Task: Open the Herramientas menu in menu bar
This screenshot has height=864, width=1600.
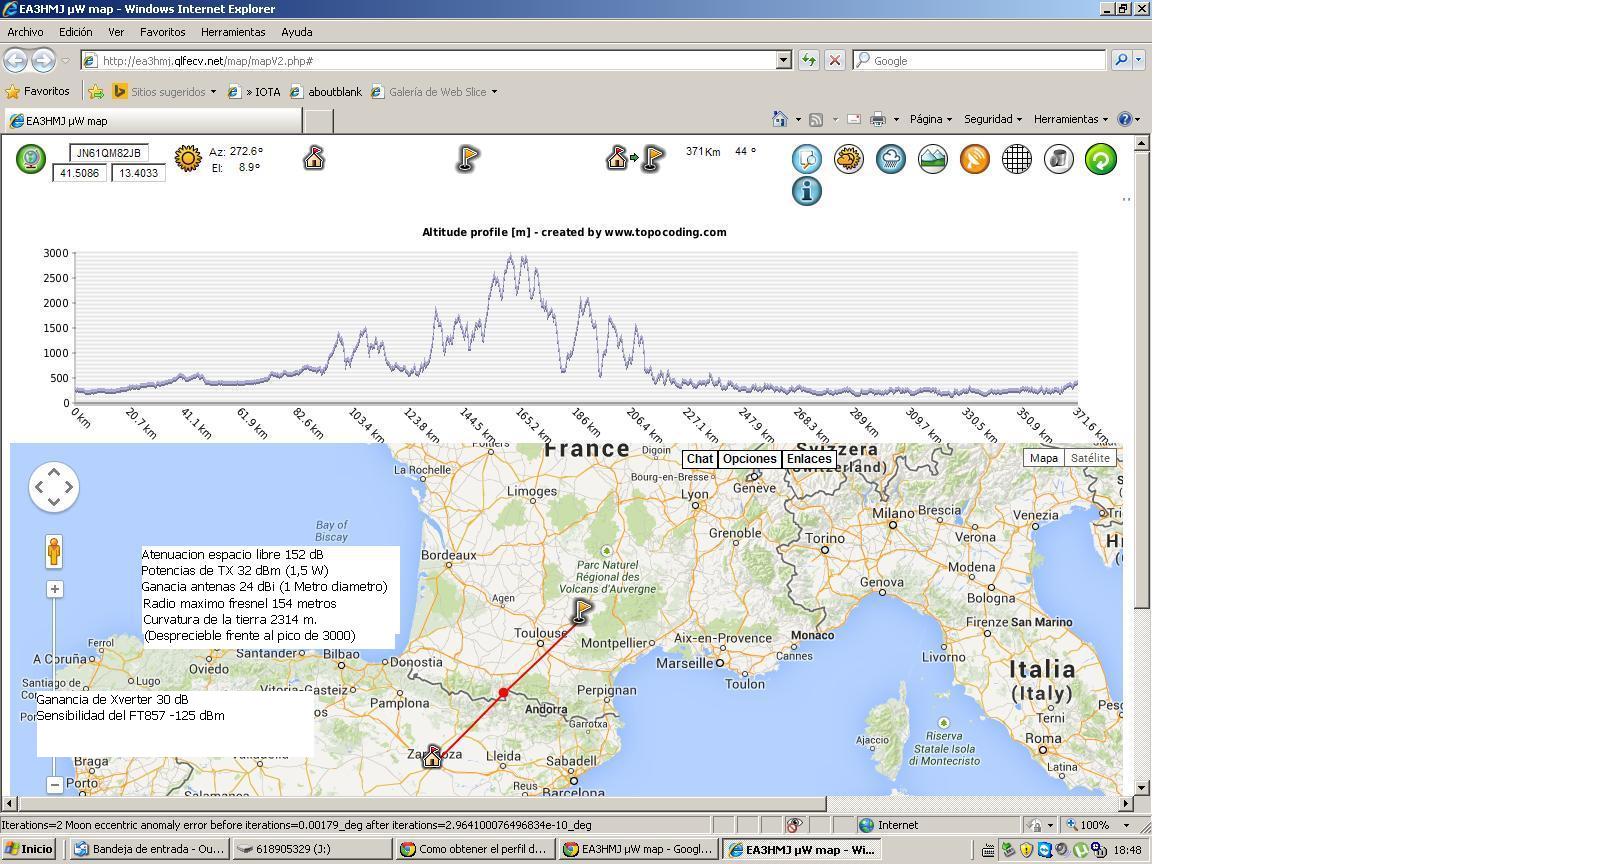Action: click(x=233, y=32)
